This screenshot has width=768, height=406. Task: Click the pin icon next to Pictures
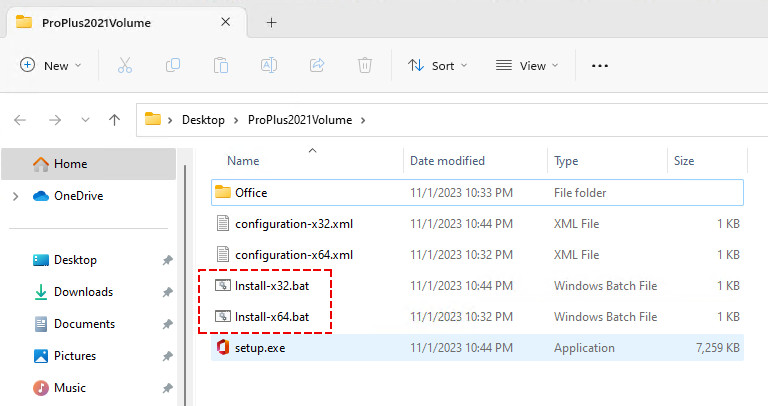[168, 356]
